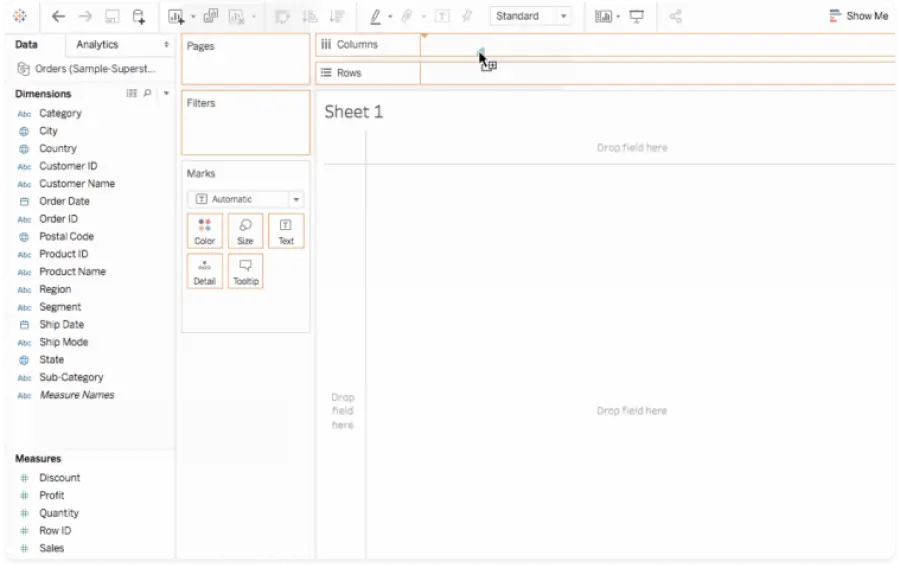Select the Customer Name field

tap(77, 184)
